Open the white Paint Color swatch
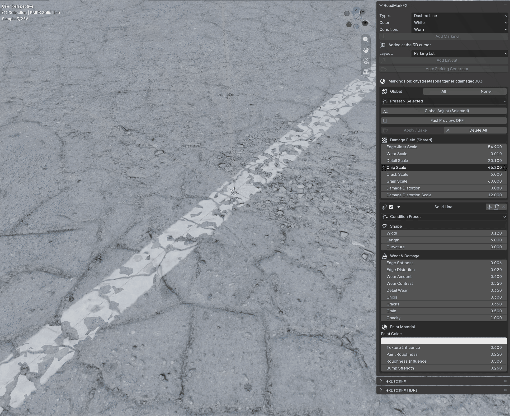 pyautogui.click(x=444, y=341)
